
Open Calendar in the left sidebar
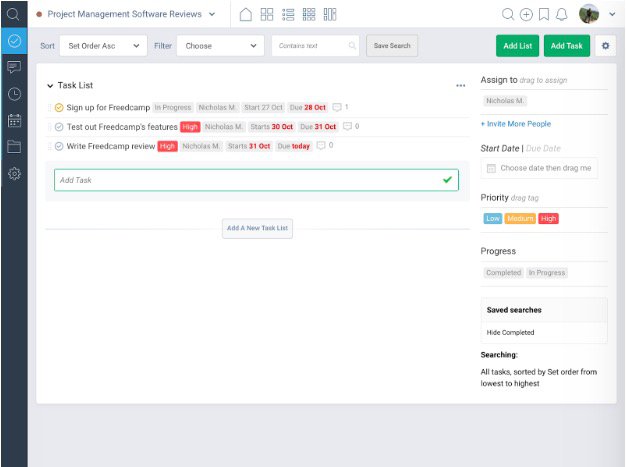[x=14, y=120]
